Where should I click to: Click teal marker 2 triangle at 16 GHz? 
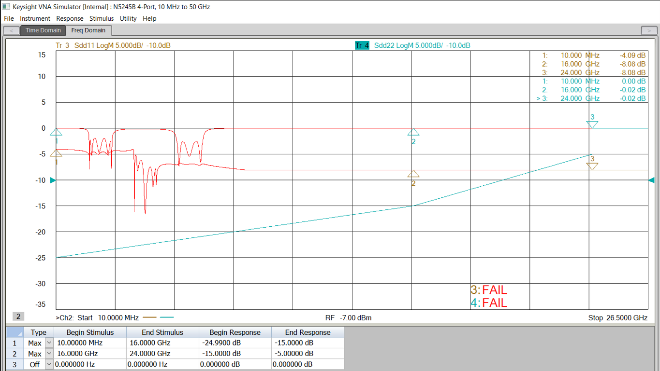(x=413, y=133)
